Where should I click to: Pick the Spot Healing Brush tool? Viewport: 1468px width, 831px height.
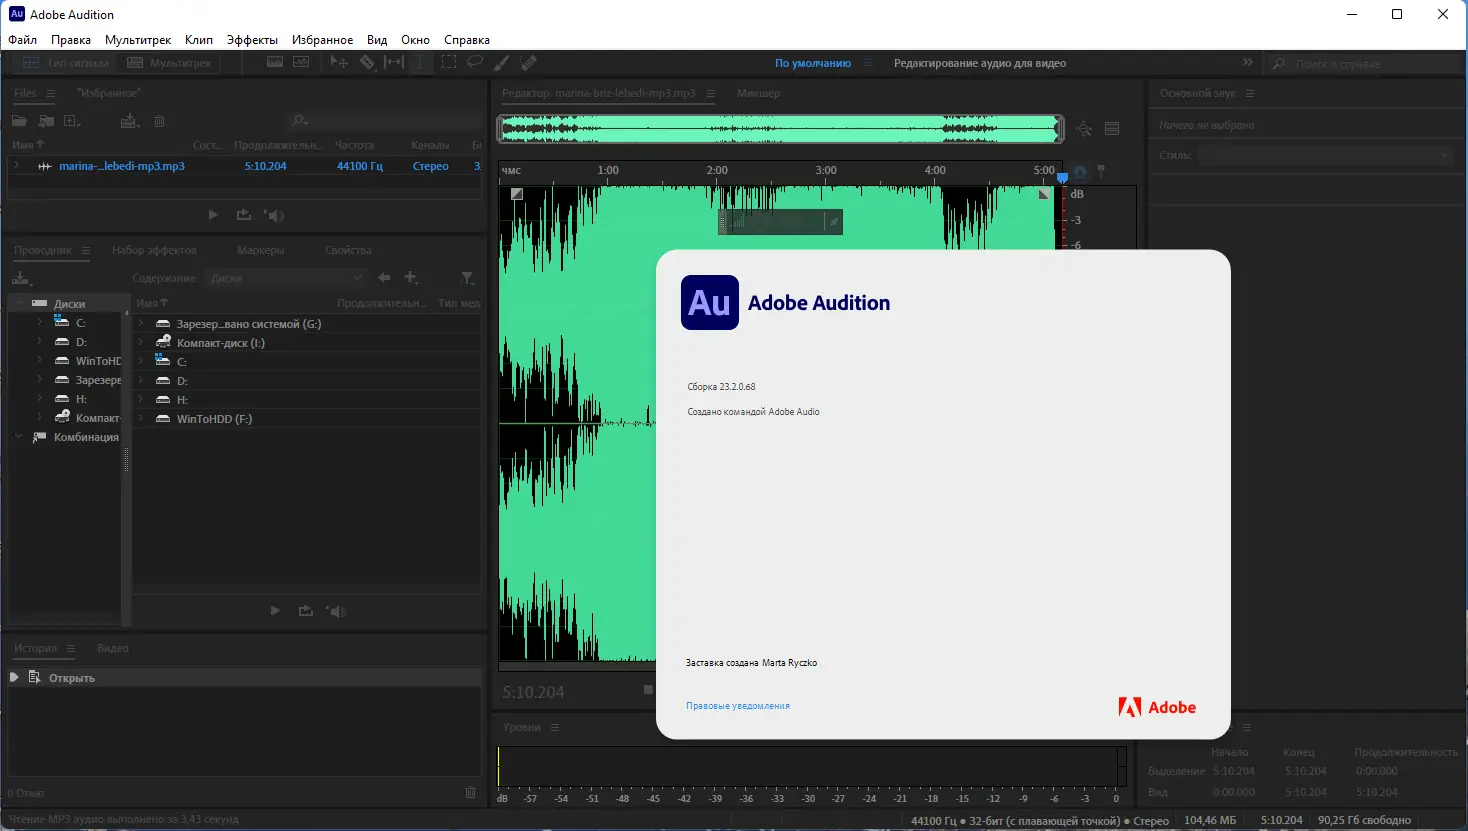pyautogui.click(x=528, y=63)
